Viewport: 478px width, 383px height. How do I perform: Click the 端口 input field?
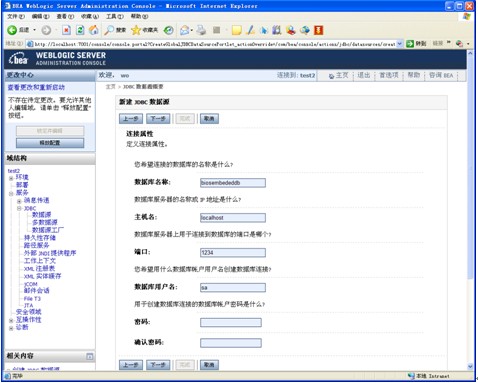coord(233,253)
